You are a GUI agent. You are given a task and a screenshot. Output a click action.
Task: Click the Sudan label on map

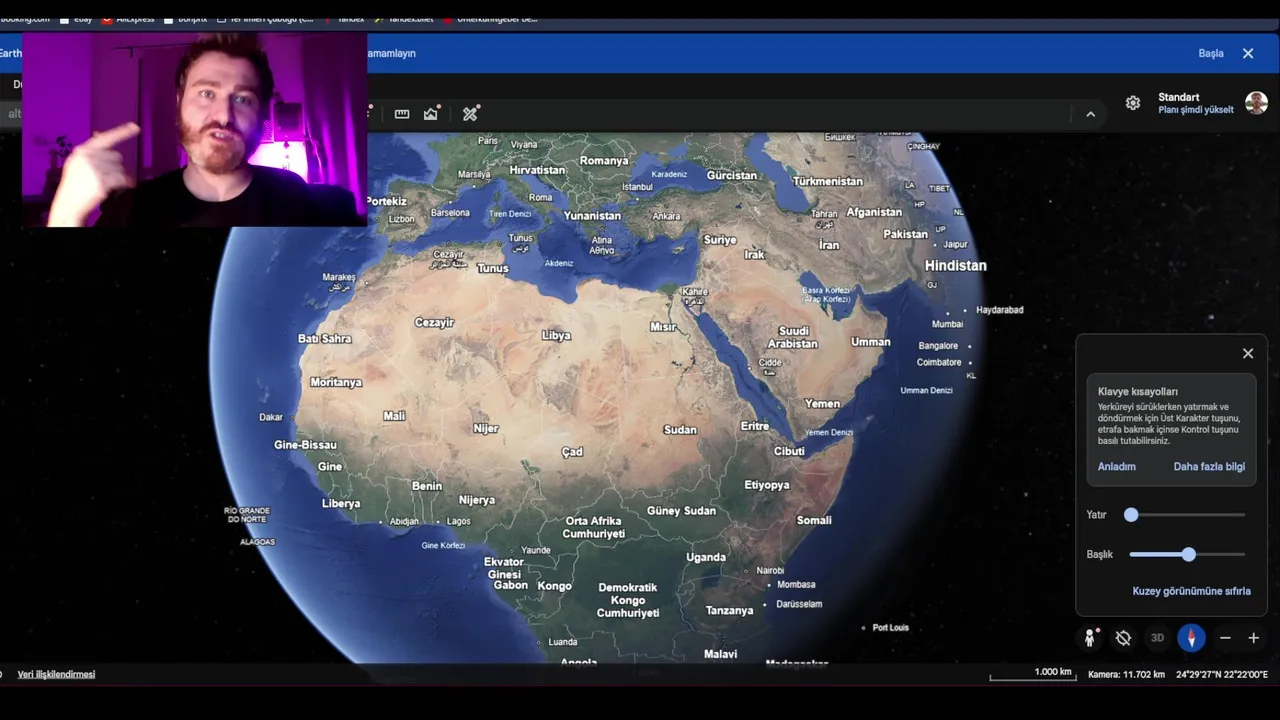(680, 430)
